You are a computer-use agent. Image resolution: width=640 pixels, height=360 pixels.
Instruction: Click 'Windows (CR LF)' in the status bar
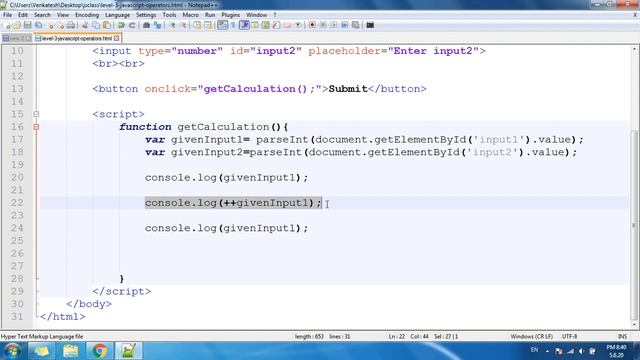pyautogui.click(x=531, y=337)
